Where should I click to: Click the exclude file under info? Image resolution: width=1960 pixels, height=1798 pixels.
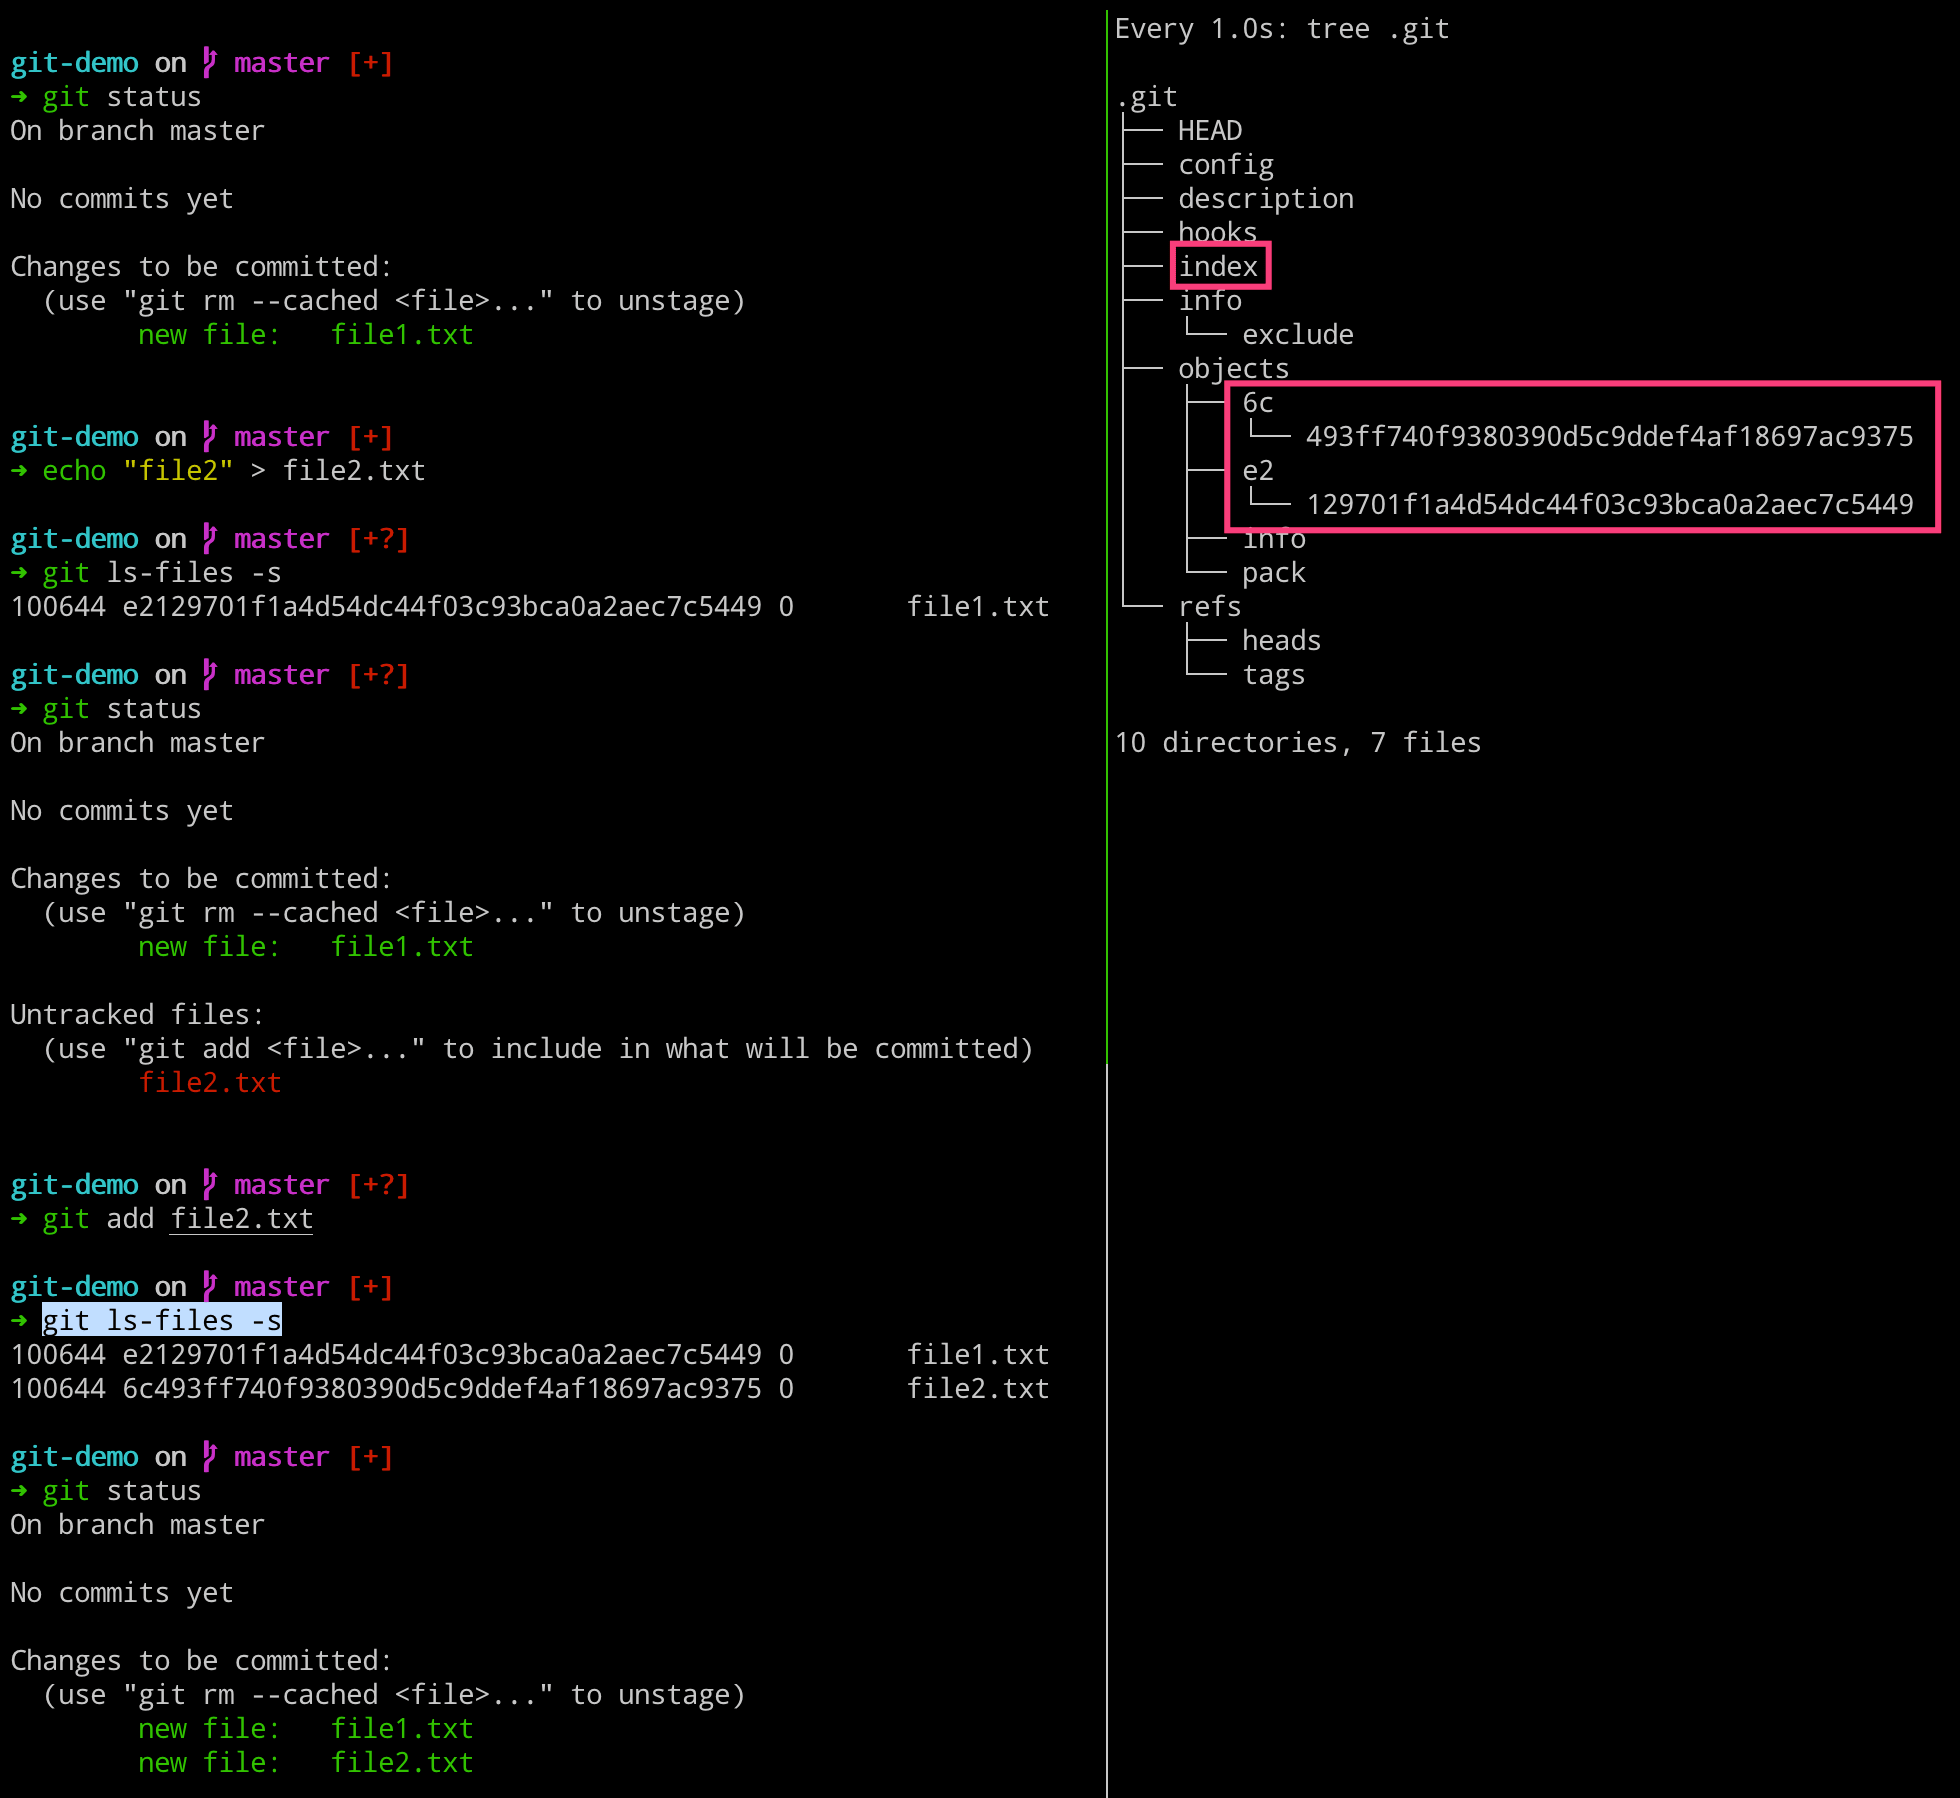(1298, 334)
